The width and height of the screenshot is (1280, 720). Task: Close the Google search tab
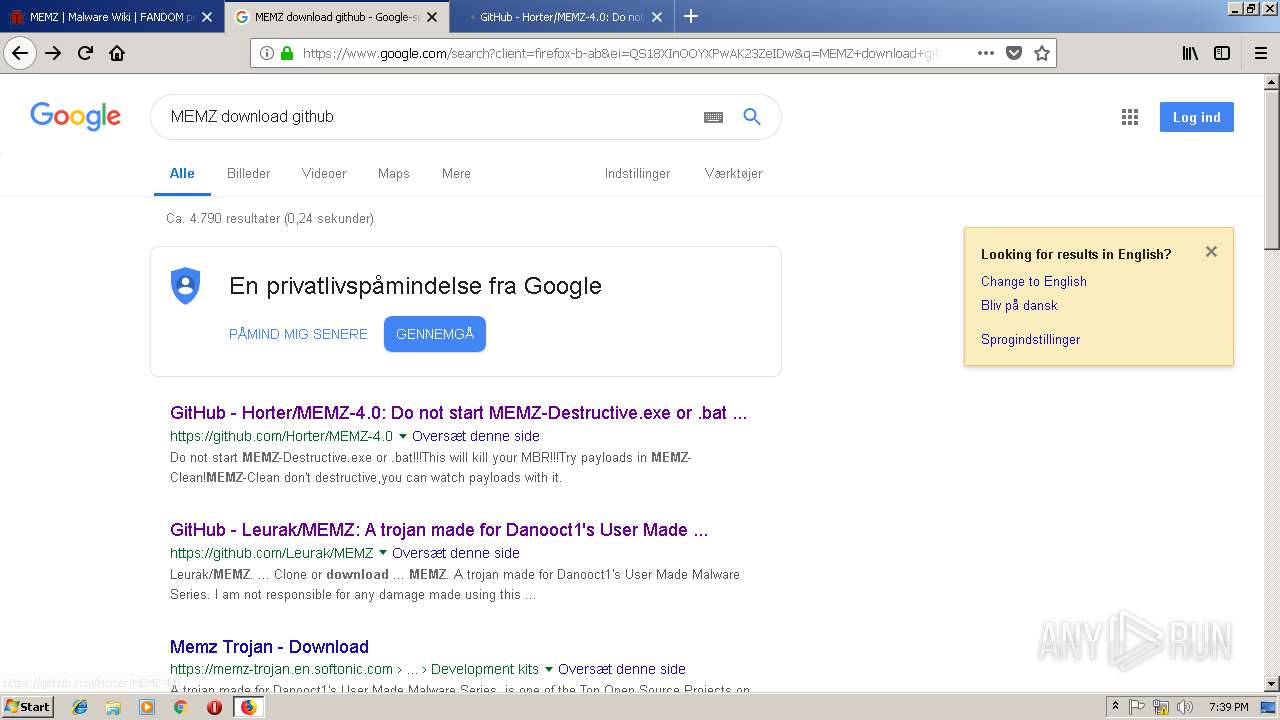pos(431,17)
